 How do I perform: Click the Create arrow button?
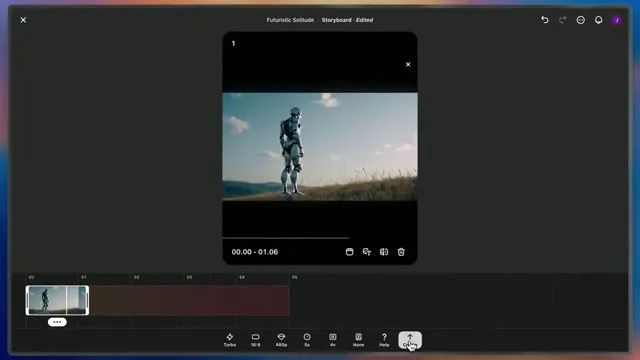[410, 340]
